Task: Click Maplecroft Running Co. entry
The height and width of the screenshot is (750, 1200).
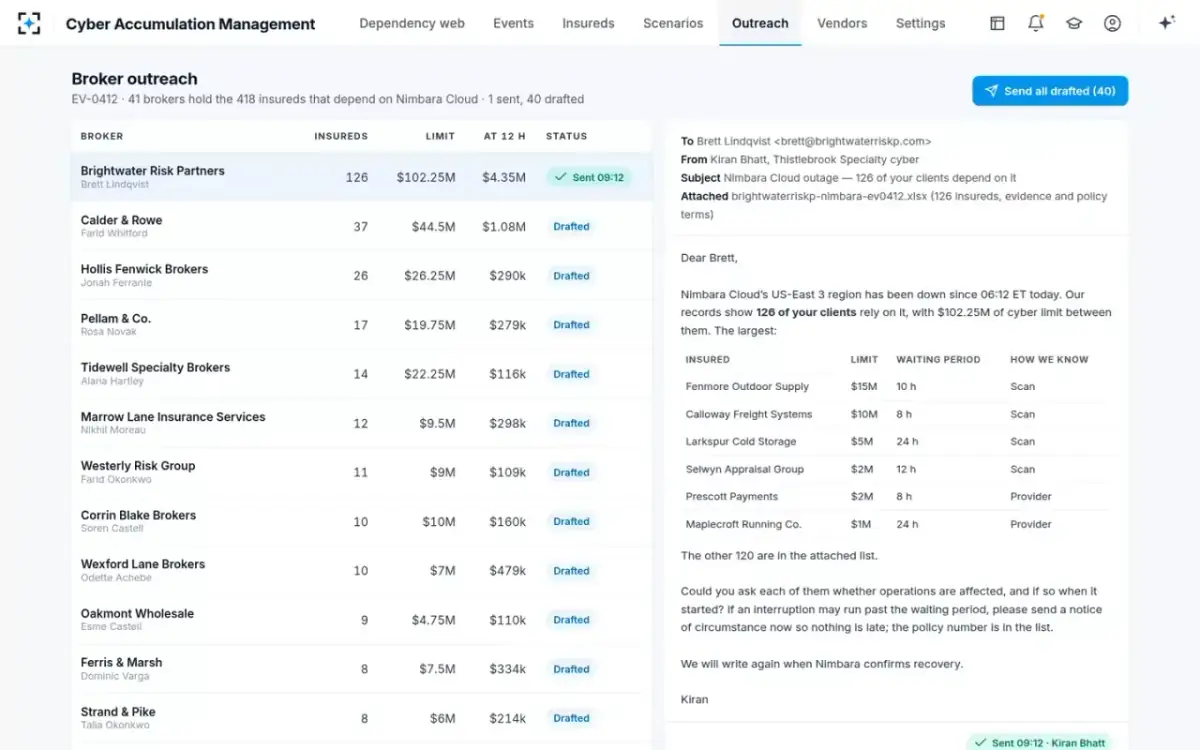Action: (744, 524)
